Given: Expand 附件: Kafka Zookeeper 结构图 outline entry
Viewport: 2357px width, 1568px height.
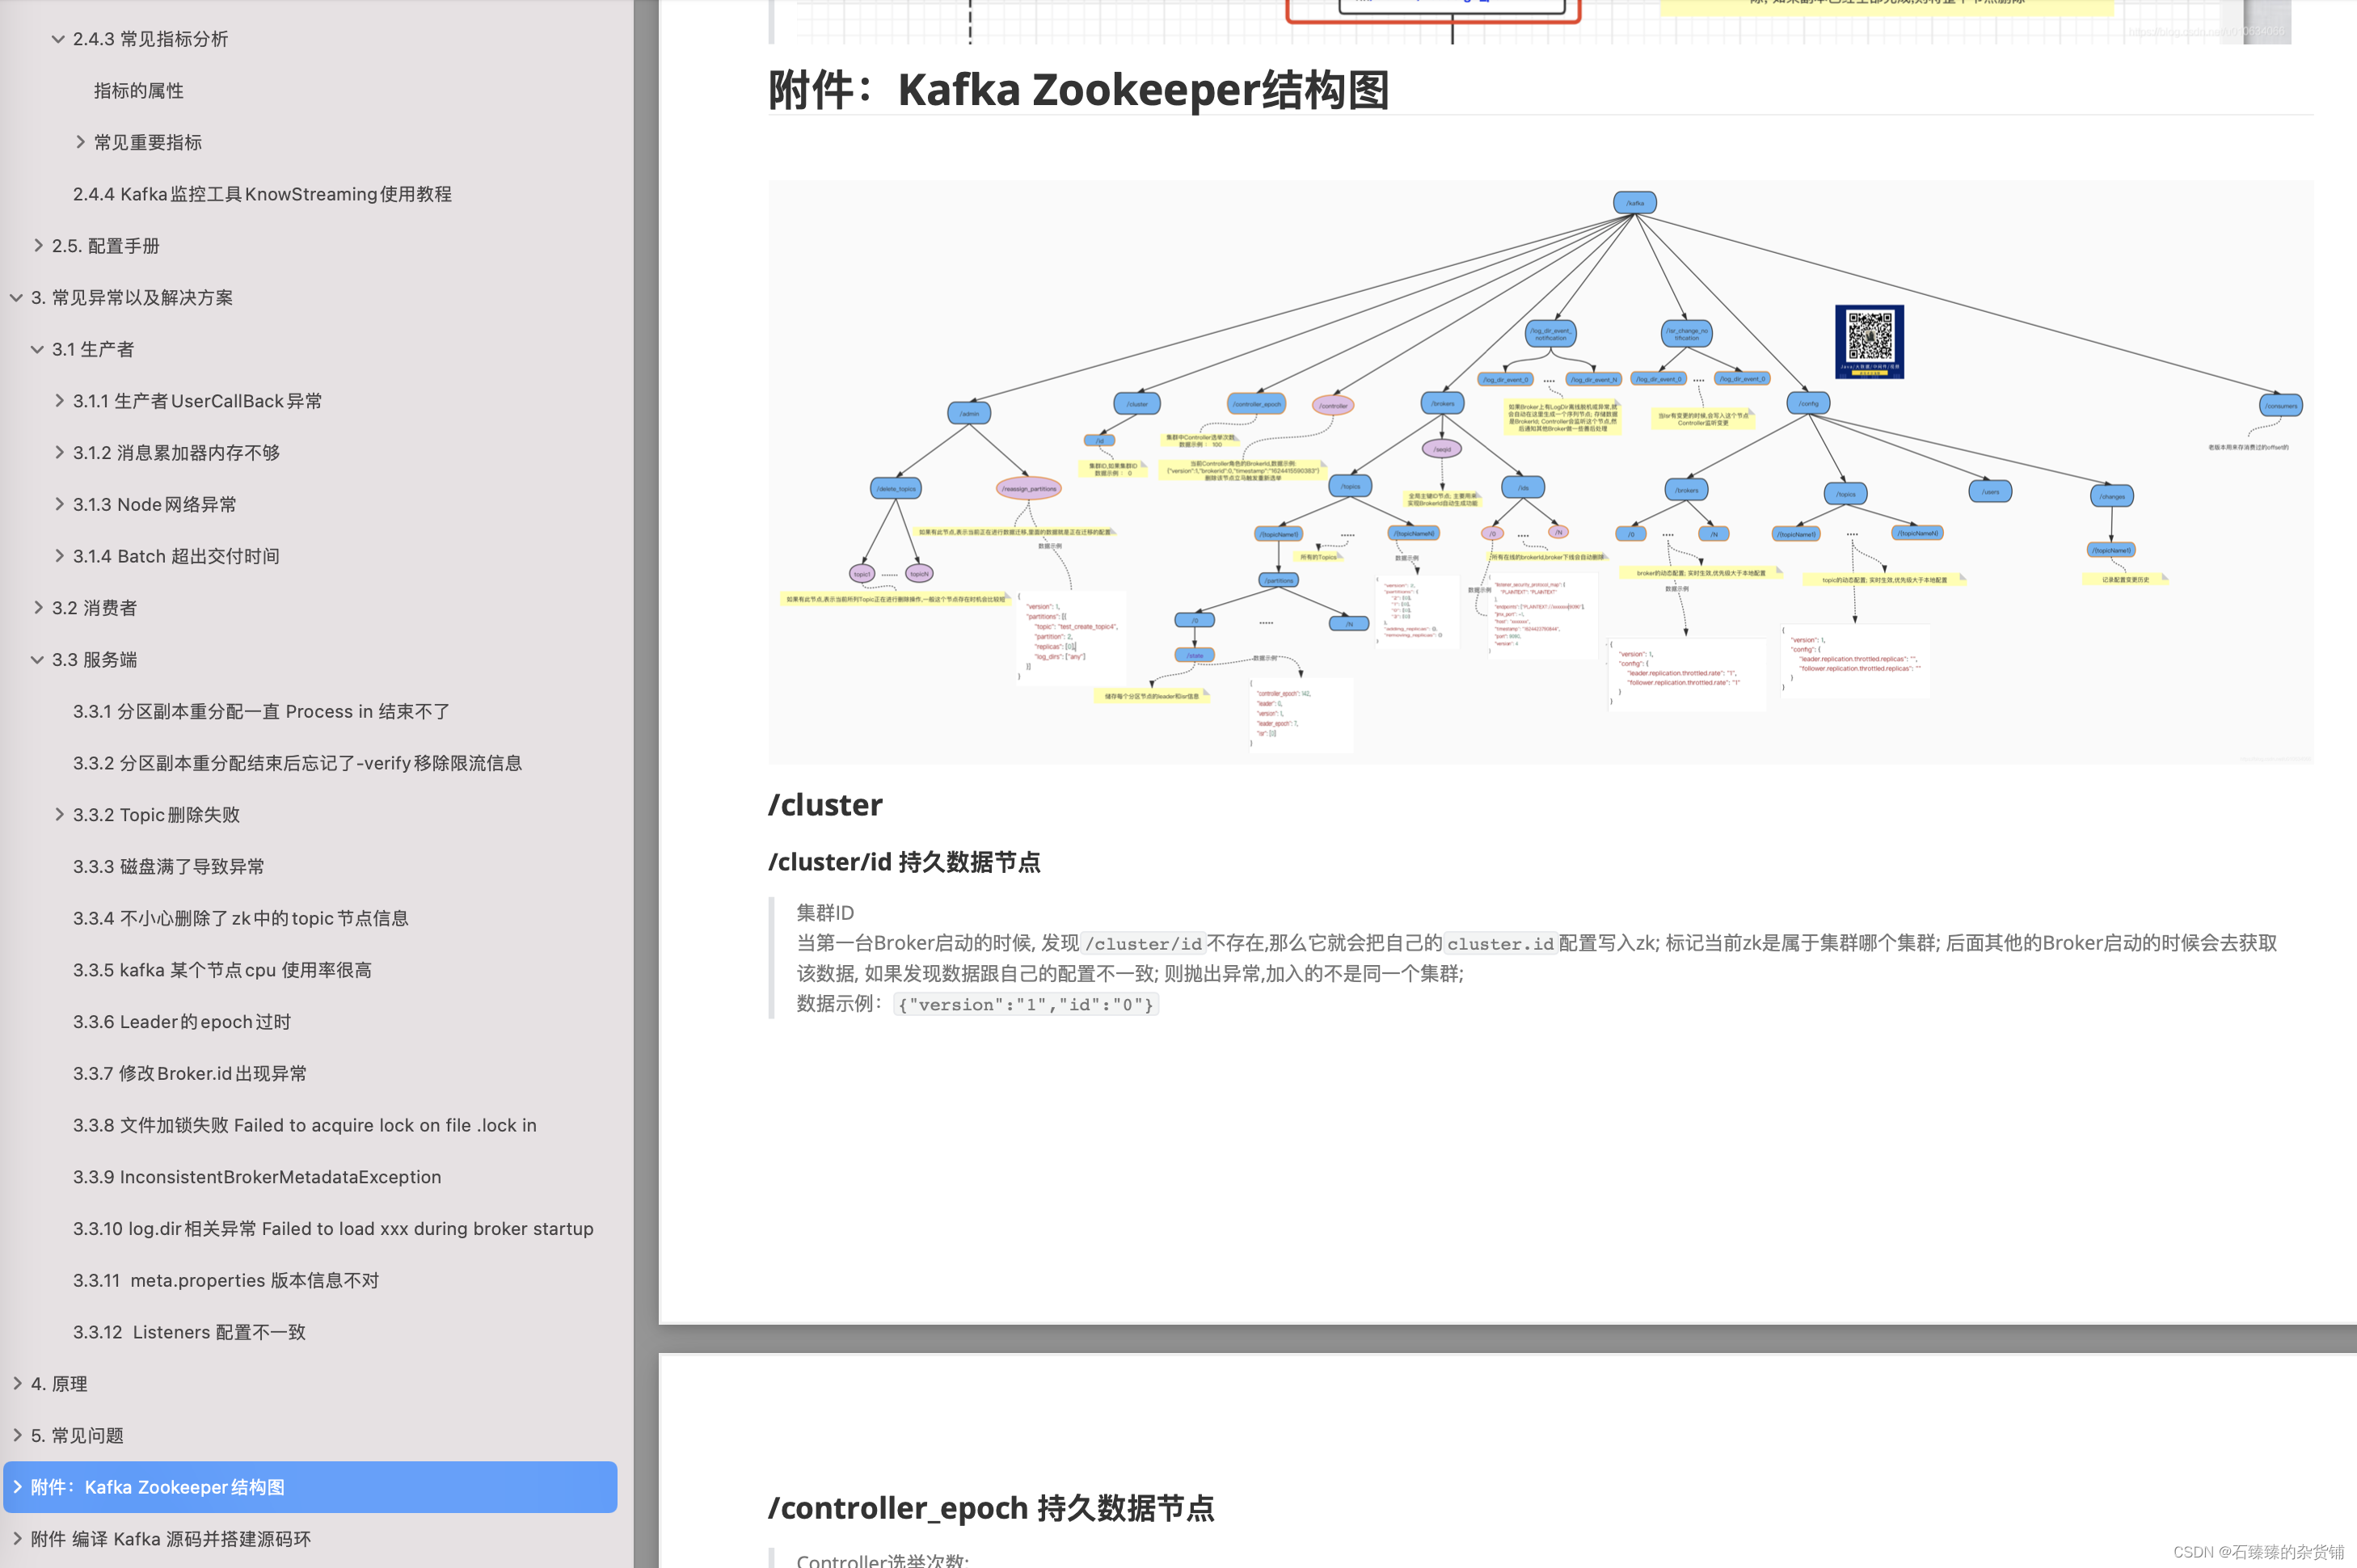Looking at the screenshot, I should (x=17, y=1487).
